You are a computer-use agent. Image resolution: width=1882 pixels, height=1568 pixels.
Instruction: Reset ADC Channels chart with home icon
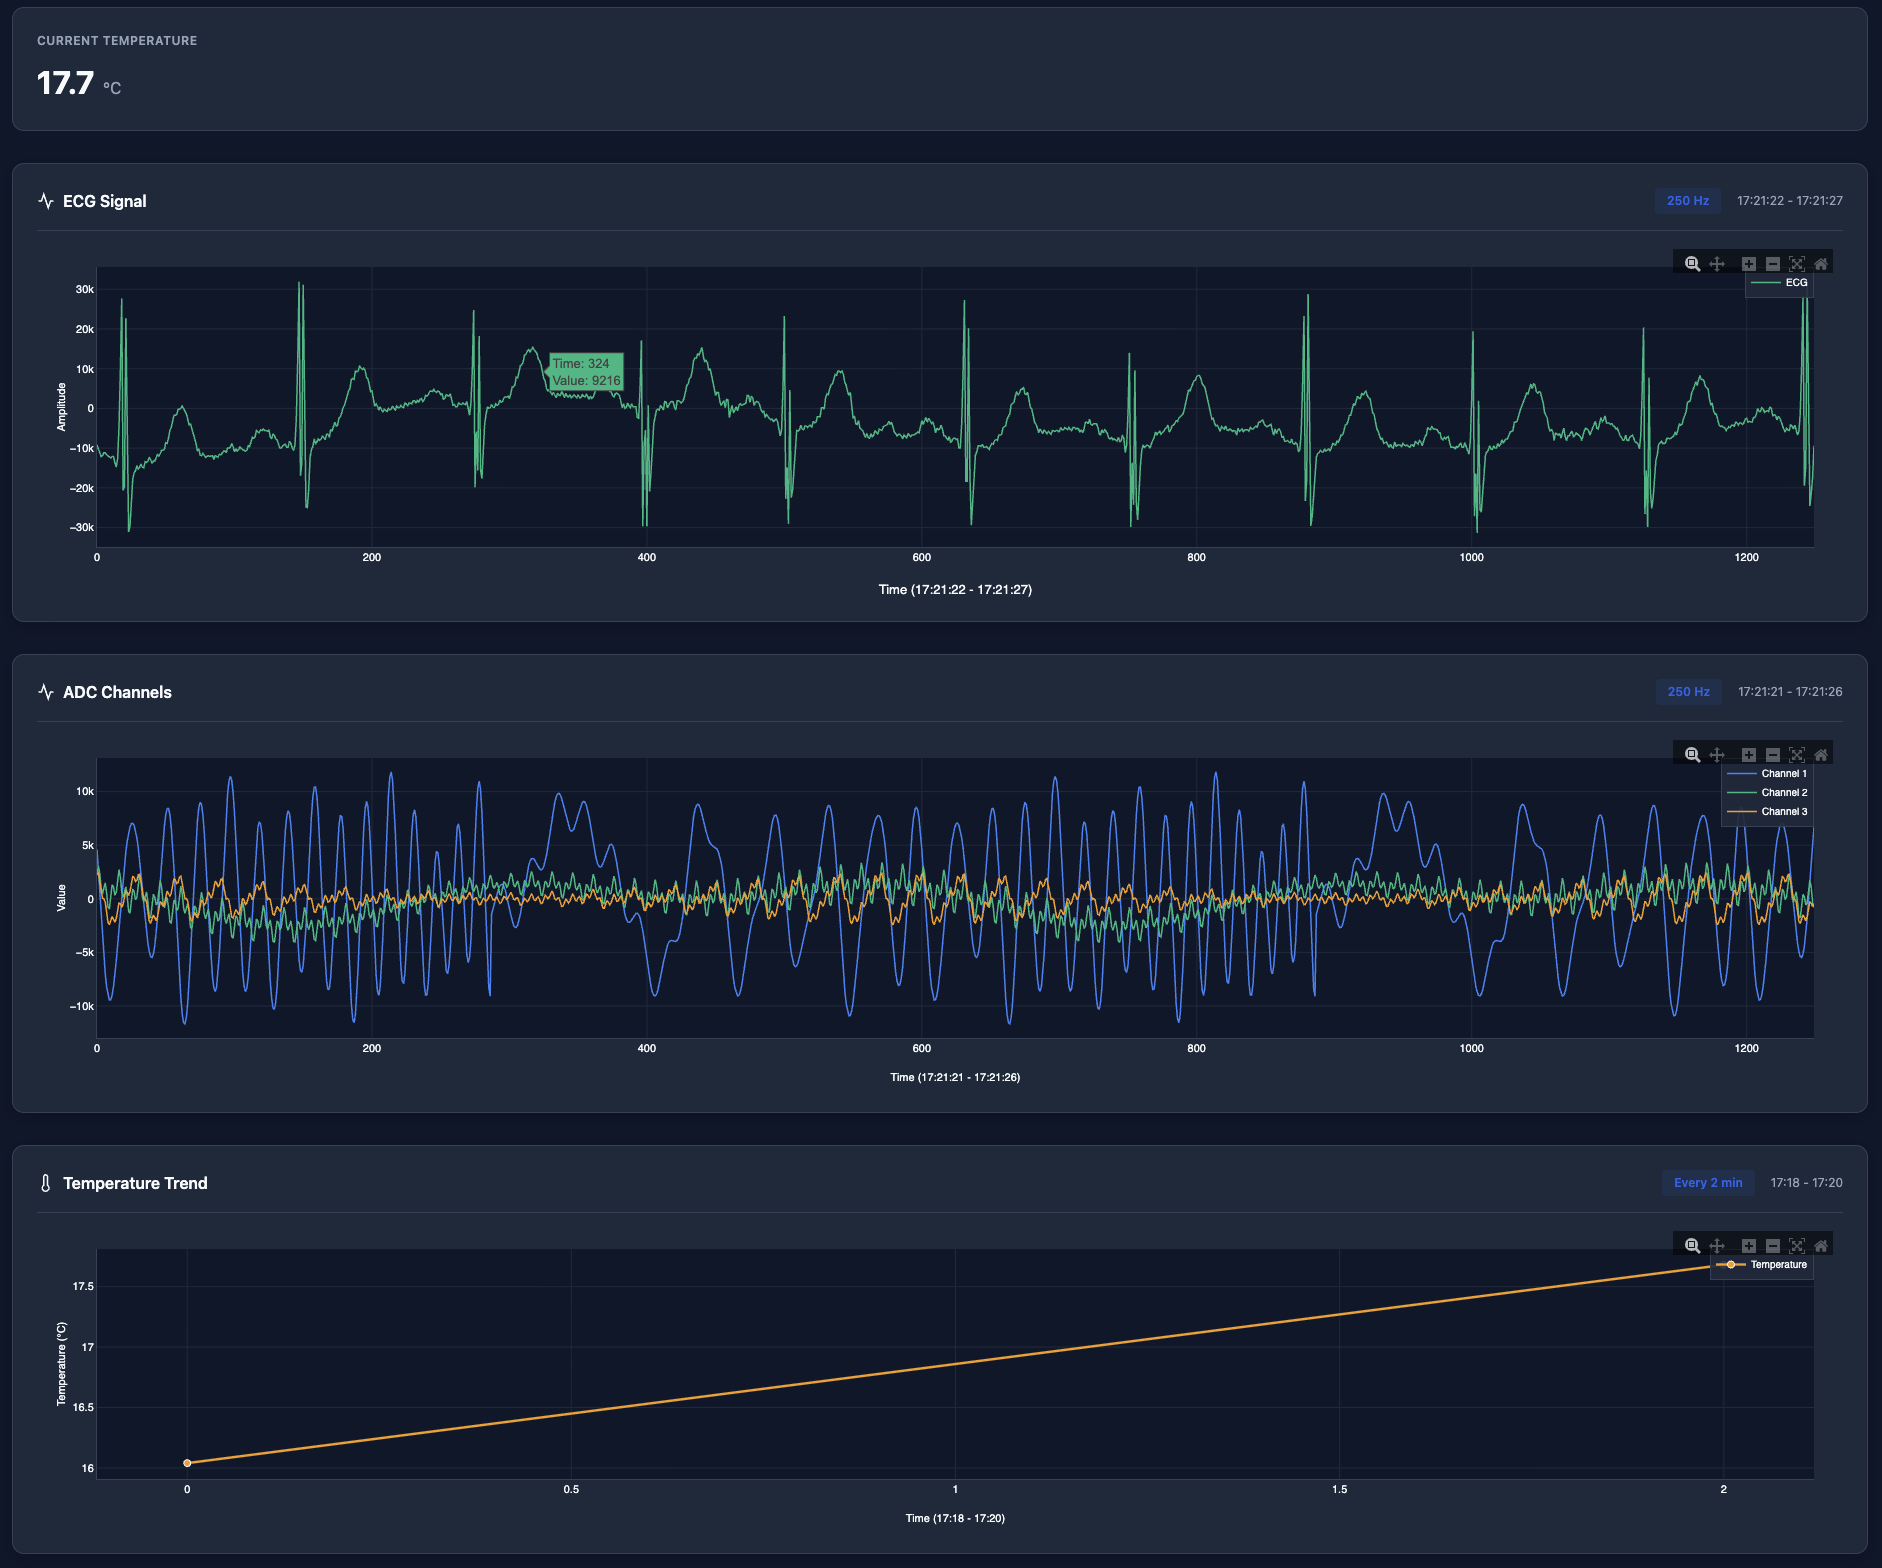click(1821, 755)
